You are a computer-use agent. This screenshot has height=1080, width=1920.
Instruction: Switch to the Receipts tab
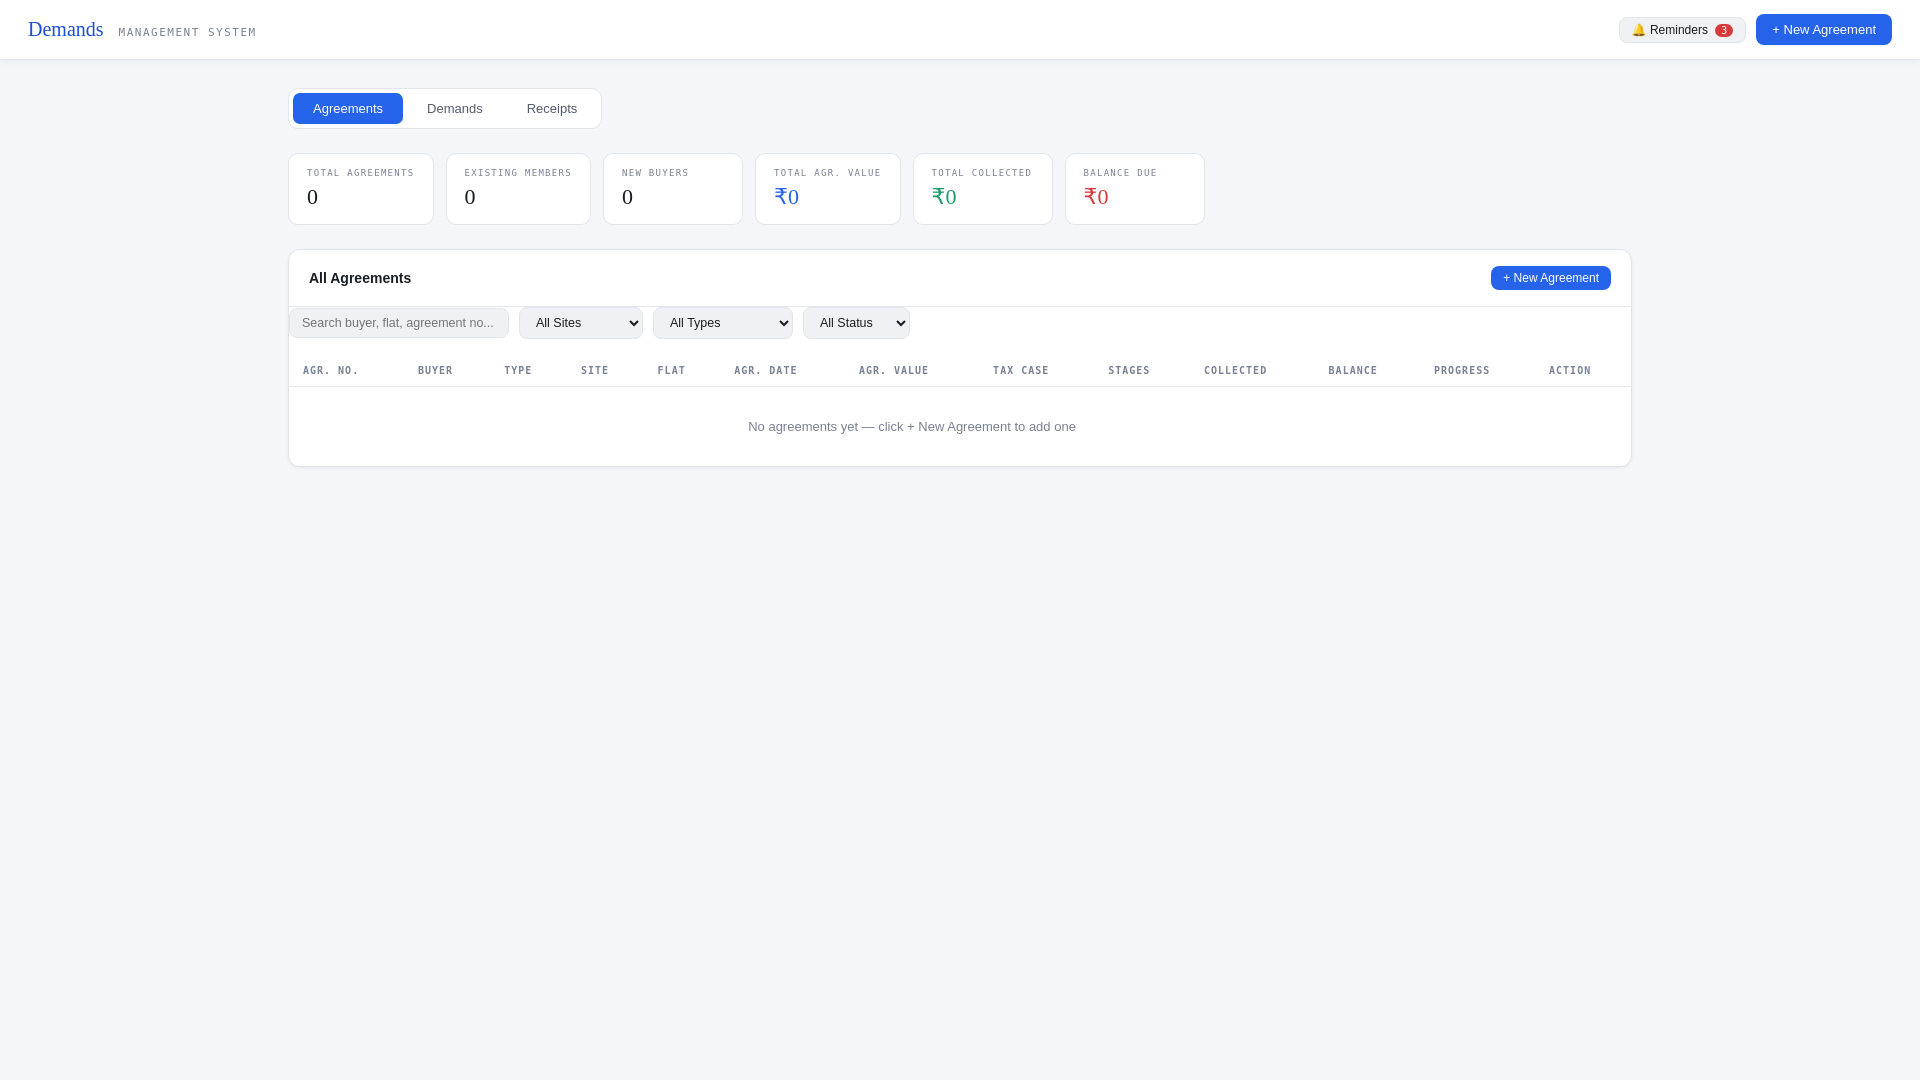point(552,108)
